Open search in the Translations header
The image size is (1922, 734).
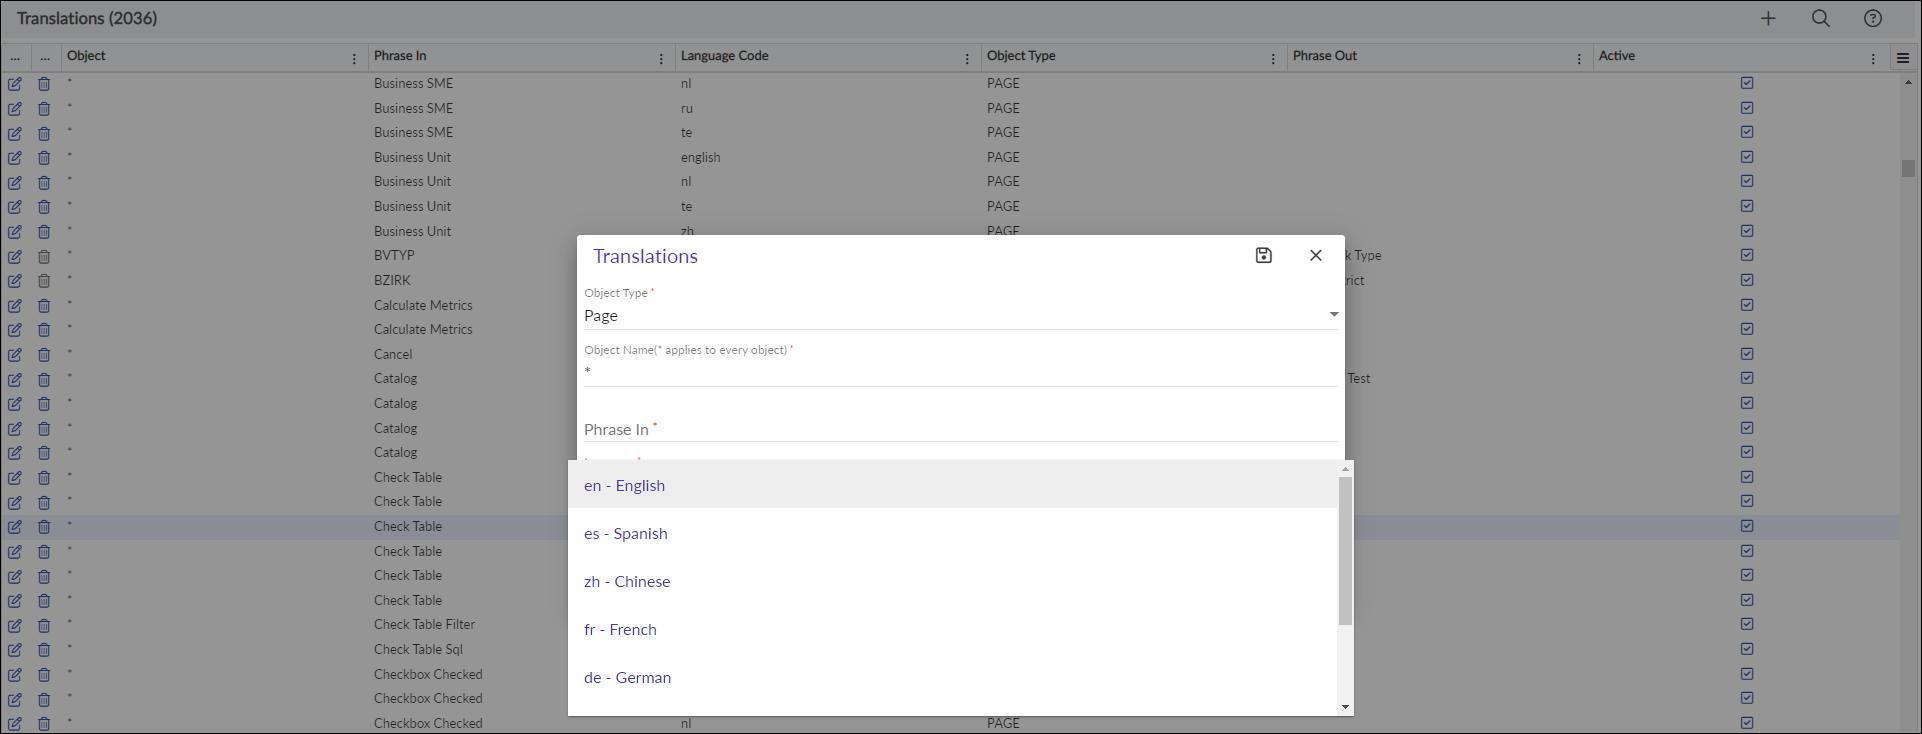pos(1821,18)
